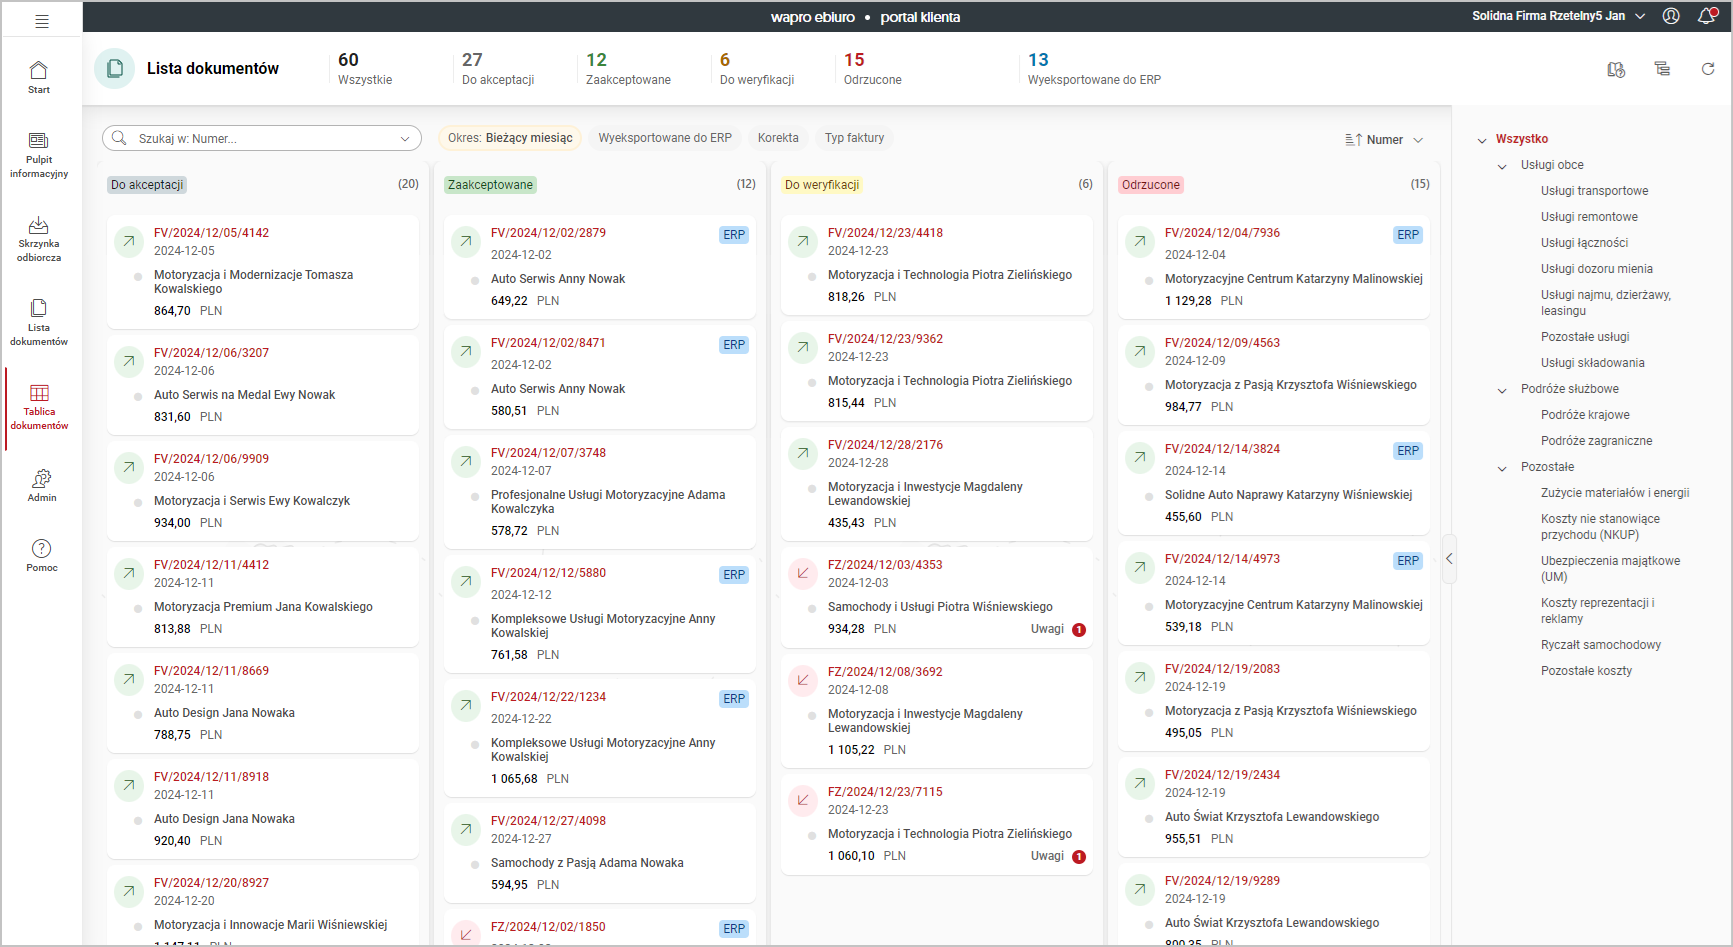Select the Odrzucone 15 tab
Image resolution: width=1733 pixels, height=947 pixels.
872,68
